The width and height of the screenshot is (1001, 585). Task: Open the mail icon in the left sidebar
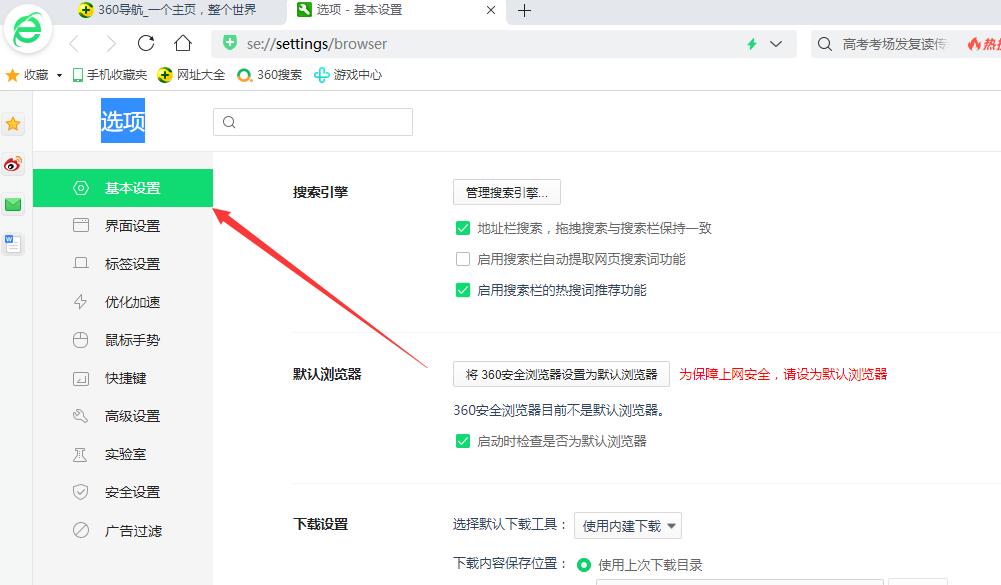13,204
